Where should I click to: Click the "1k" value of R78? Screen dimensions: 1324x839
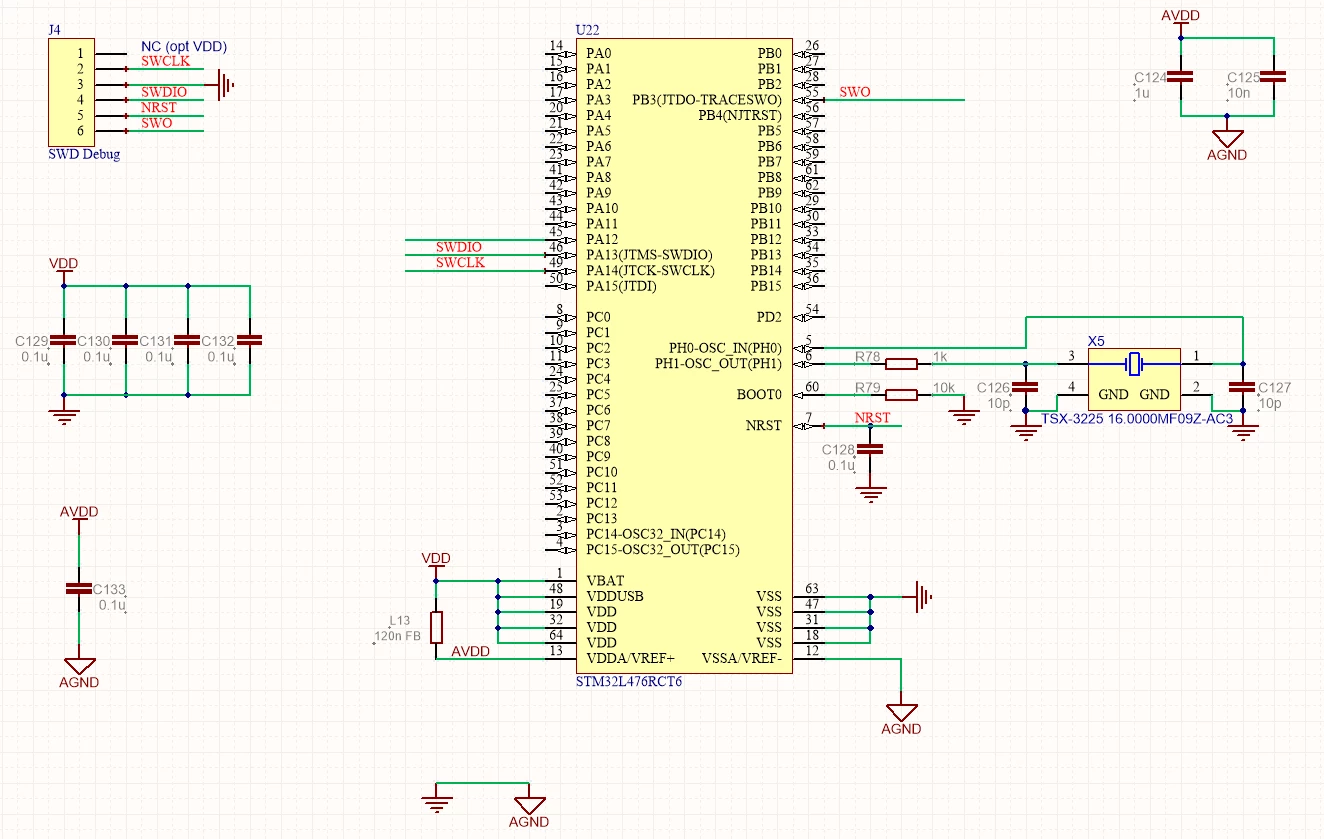pos(939,356)
